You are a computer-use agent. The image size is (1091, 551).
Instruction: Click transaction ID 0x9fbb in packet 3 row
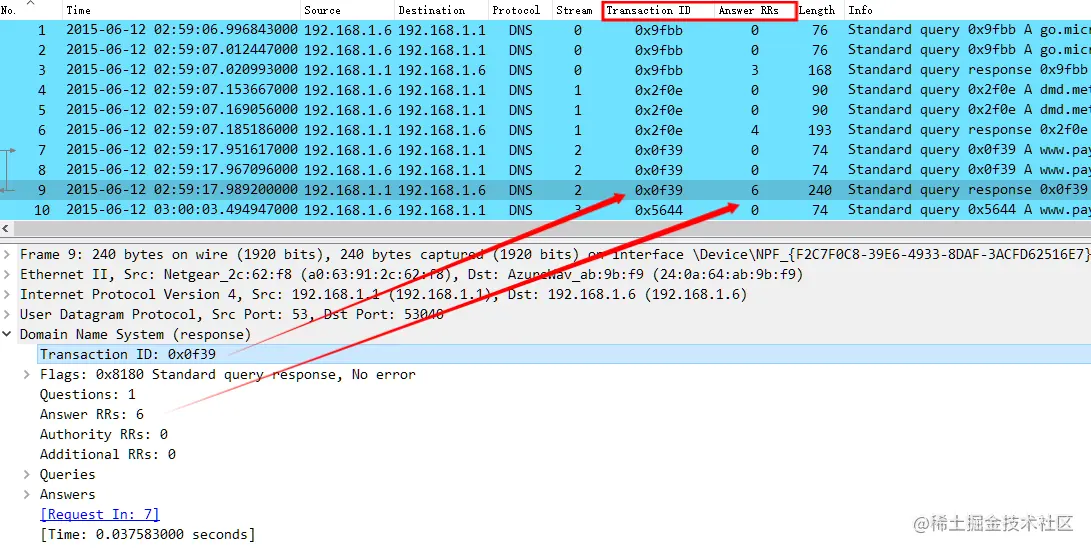click(659, 70)
